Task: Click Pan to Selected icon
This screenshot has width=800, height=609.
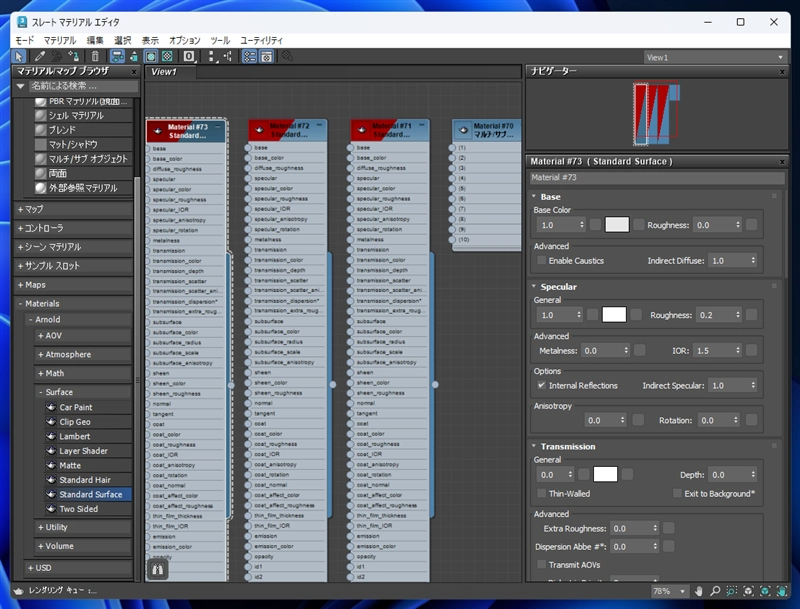Action: point(782,591)
